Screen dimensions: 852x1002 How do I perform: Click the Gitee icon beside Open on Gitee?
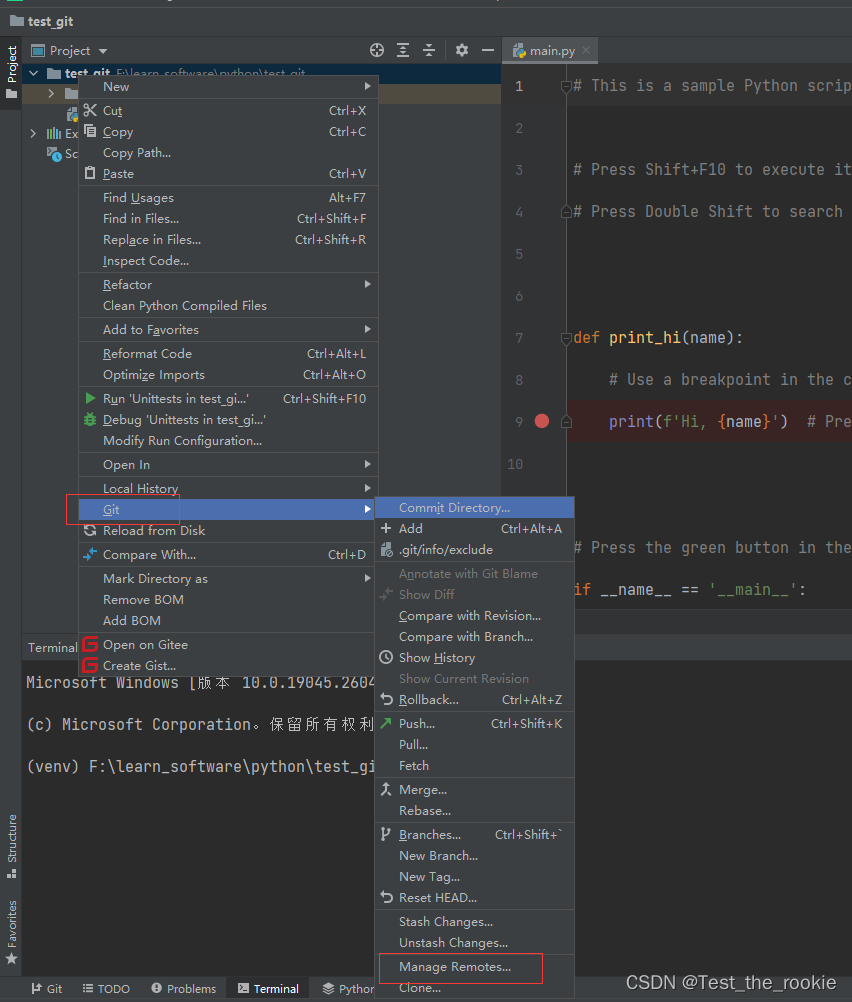tap(89, 645)
